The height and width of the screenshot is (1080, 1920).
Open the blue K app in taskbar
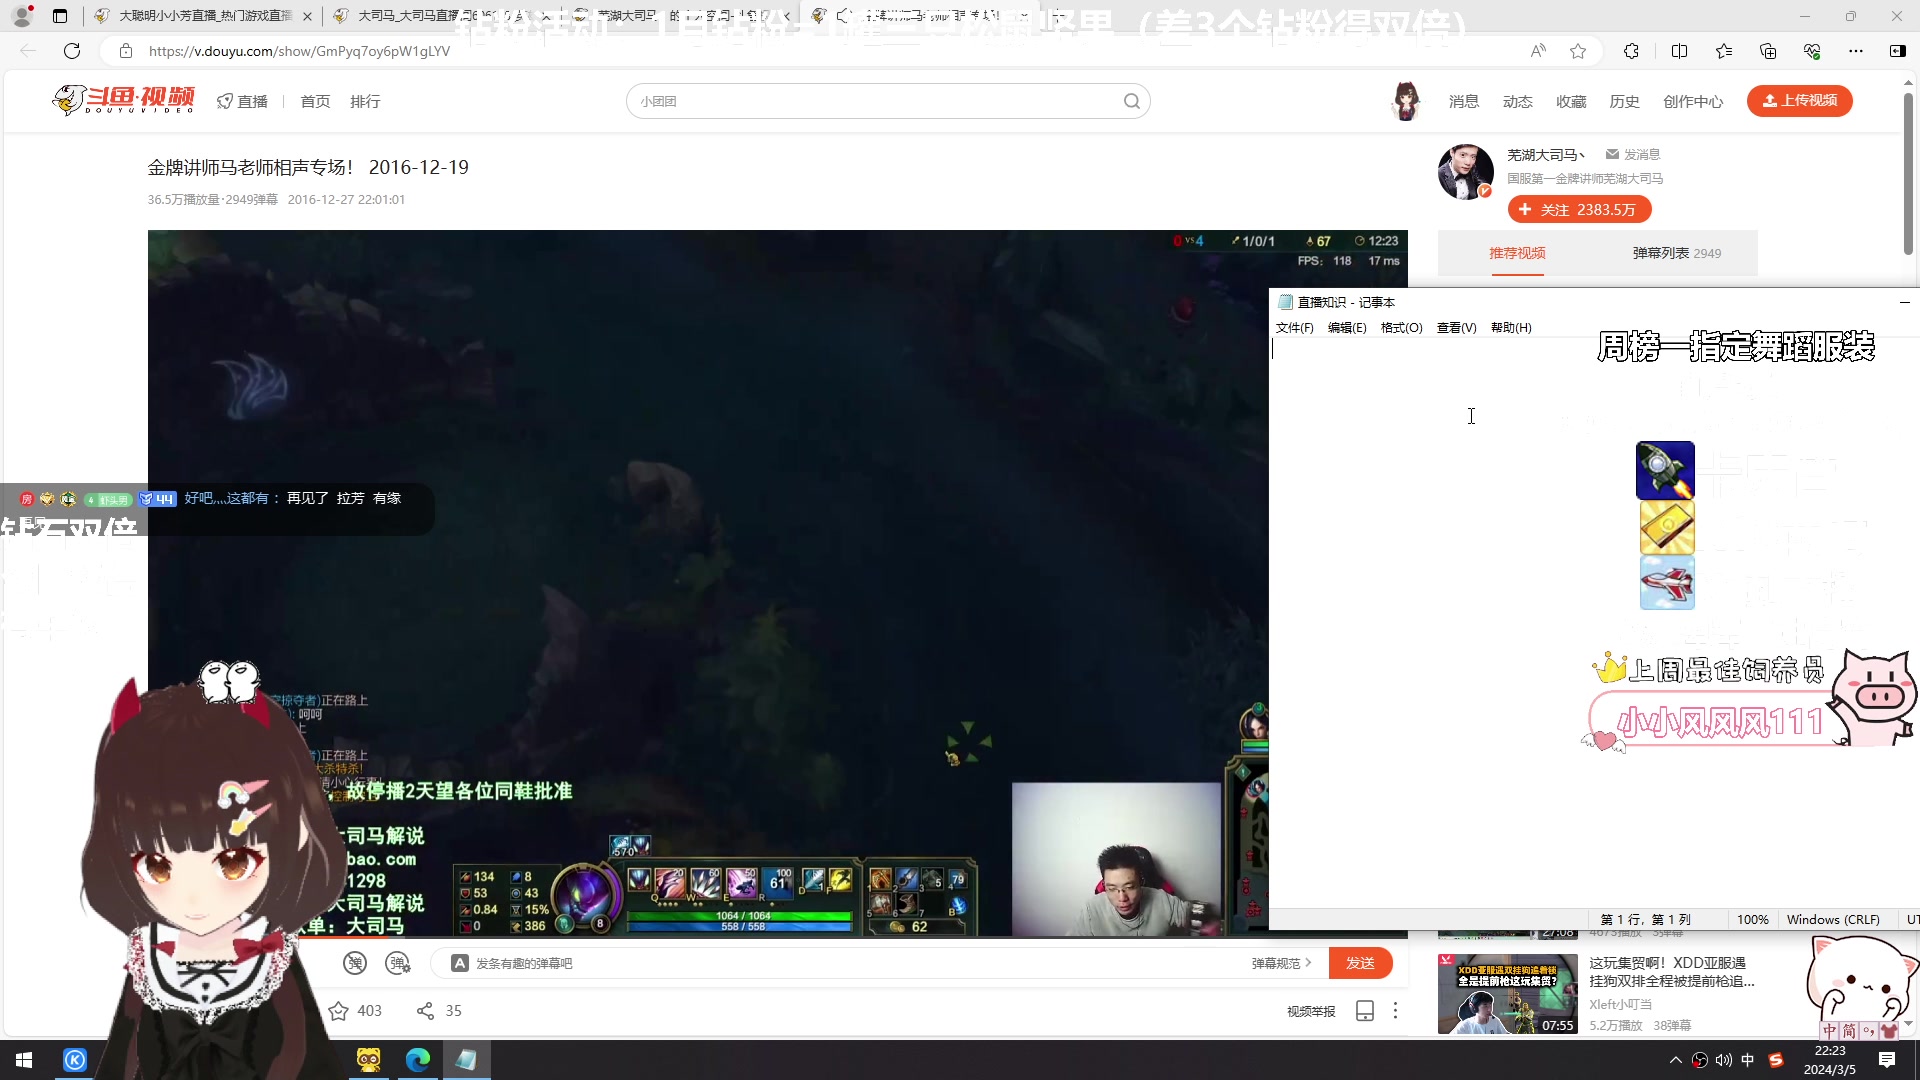(x=75, y=1060)
